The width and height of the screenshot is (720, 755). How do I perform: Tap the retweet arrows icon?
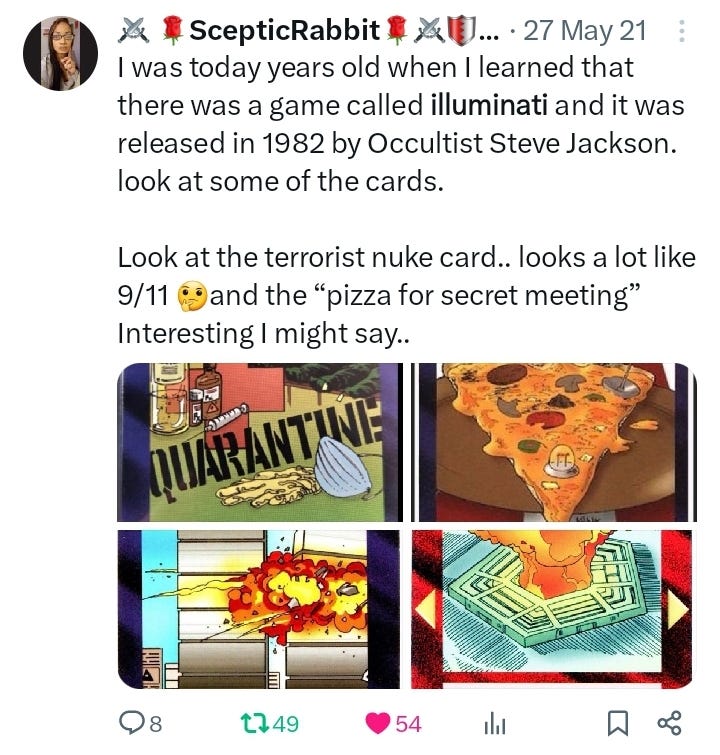(255, 724)
